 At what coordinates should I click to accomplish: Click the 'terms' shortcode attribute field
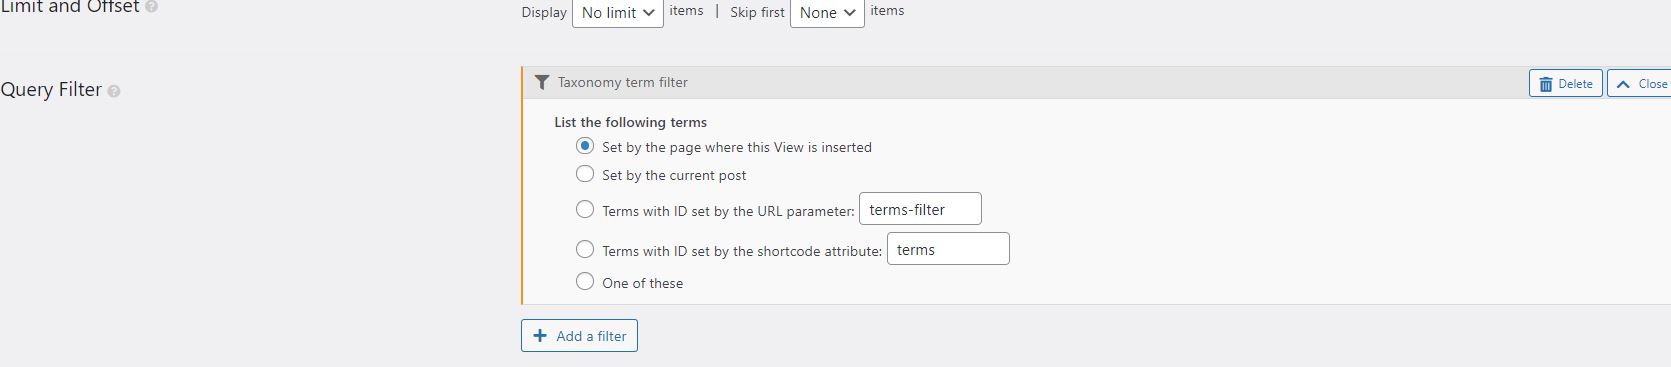click(948, 249)
